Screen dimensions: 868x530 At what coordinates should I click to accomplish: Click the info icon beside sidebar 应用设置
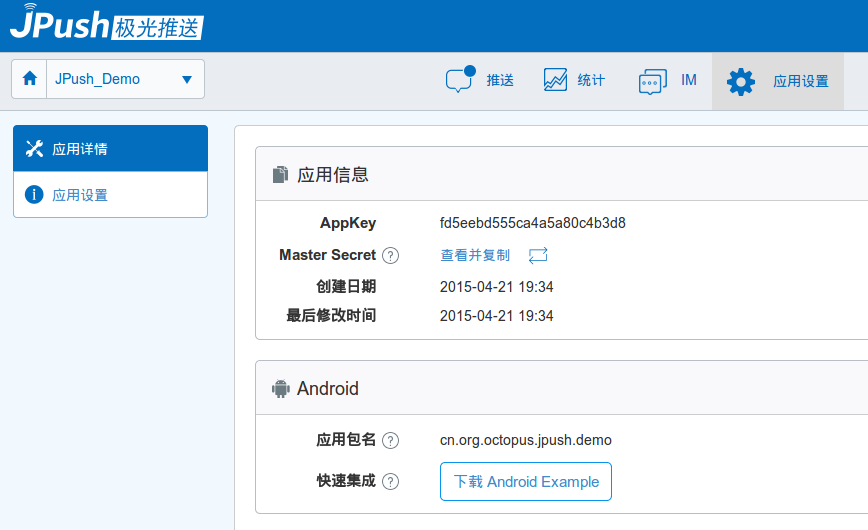point(34,194)
